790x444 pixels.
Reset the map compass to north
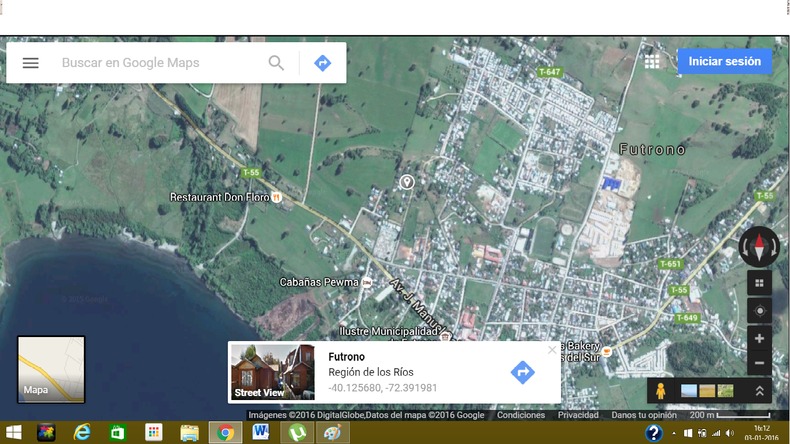[759, 246]
